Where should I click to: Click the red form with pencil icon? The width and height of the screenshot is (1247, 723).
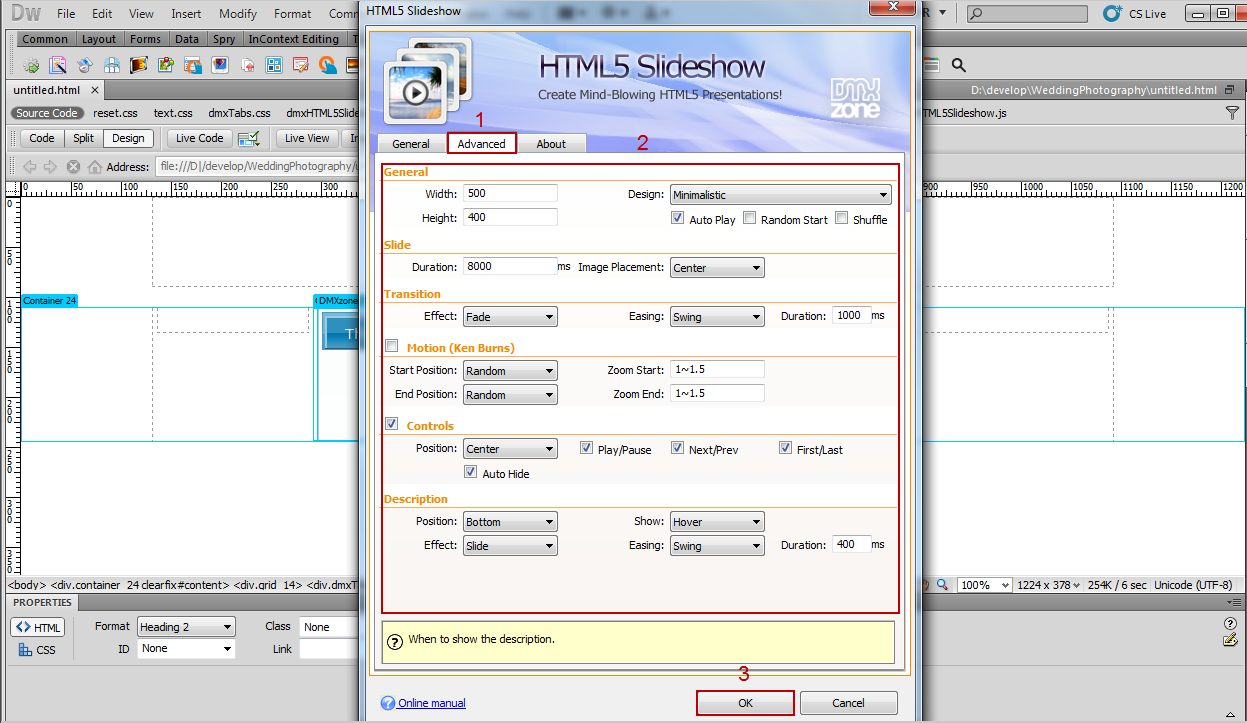(301, 65)
